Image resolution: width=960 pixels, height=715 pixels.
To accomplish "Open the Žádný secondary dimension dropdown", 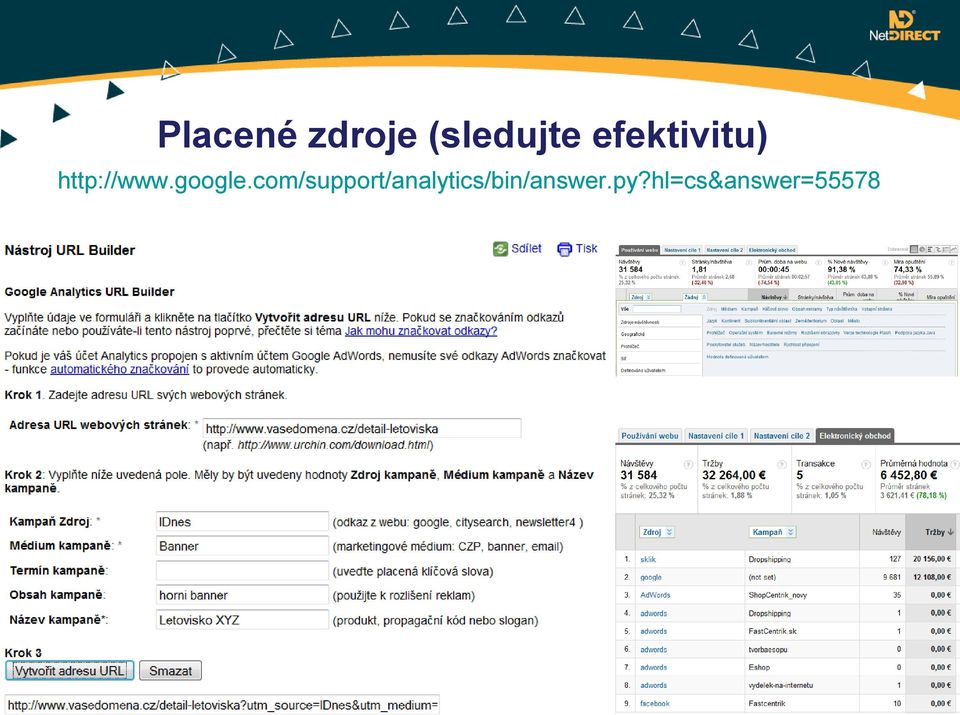I will pyautogui.click(x=695, y=297).
